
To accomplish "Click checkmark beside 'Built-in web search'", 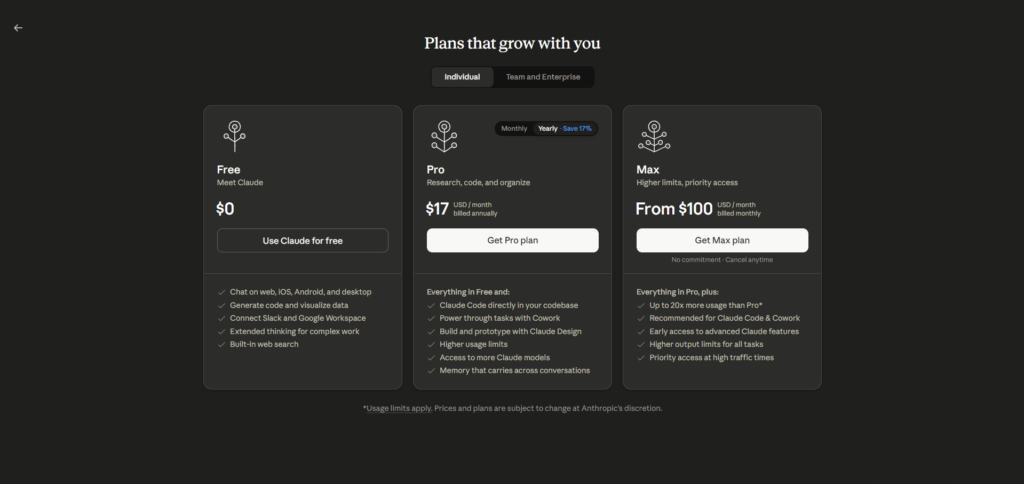I will 221,345.
